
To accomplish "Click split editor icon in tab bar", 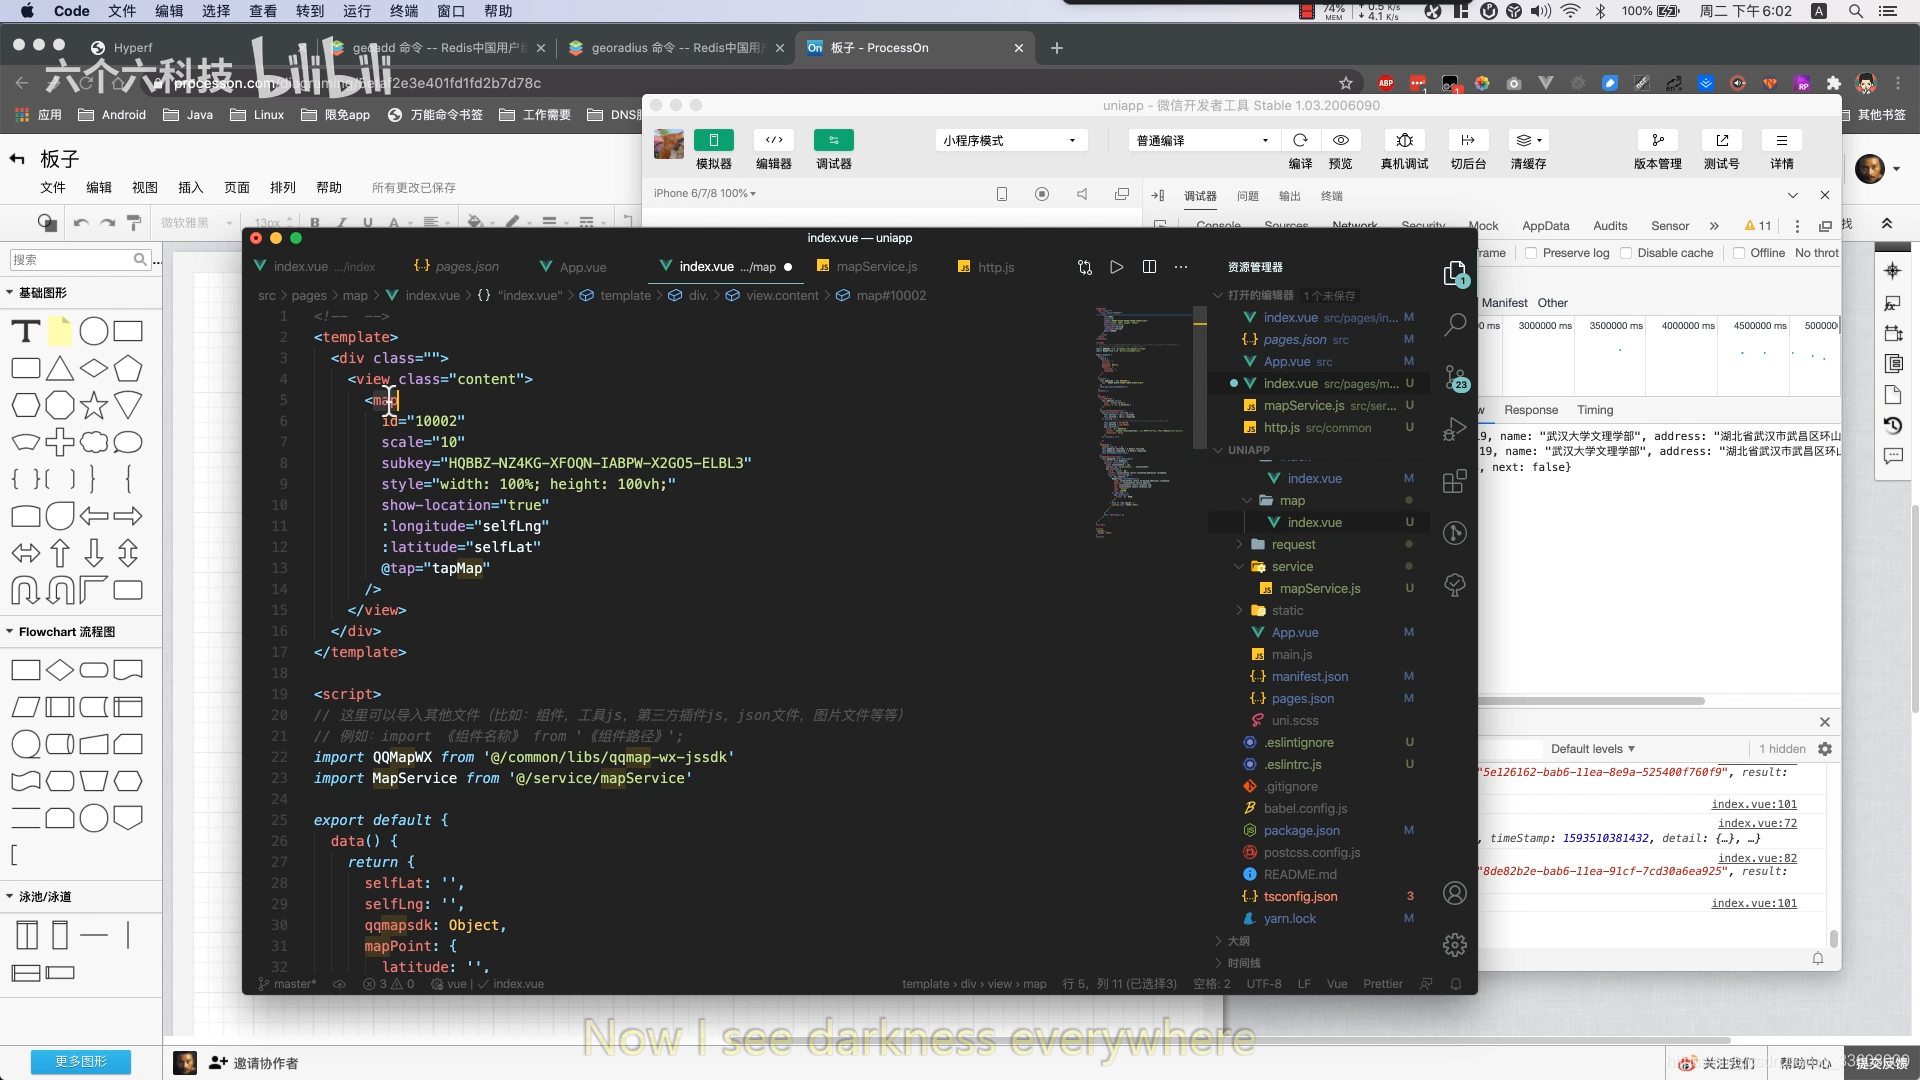I will (x=1149, y=267).
